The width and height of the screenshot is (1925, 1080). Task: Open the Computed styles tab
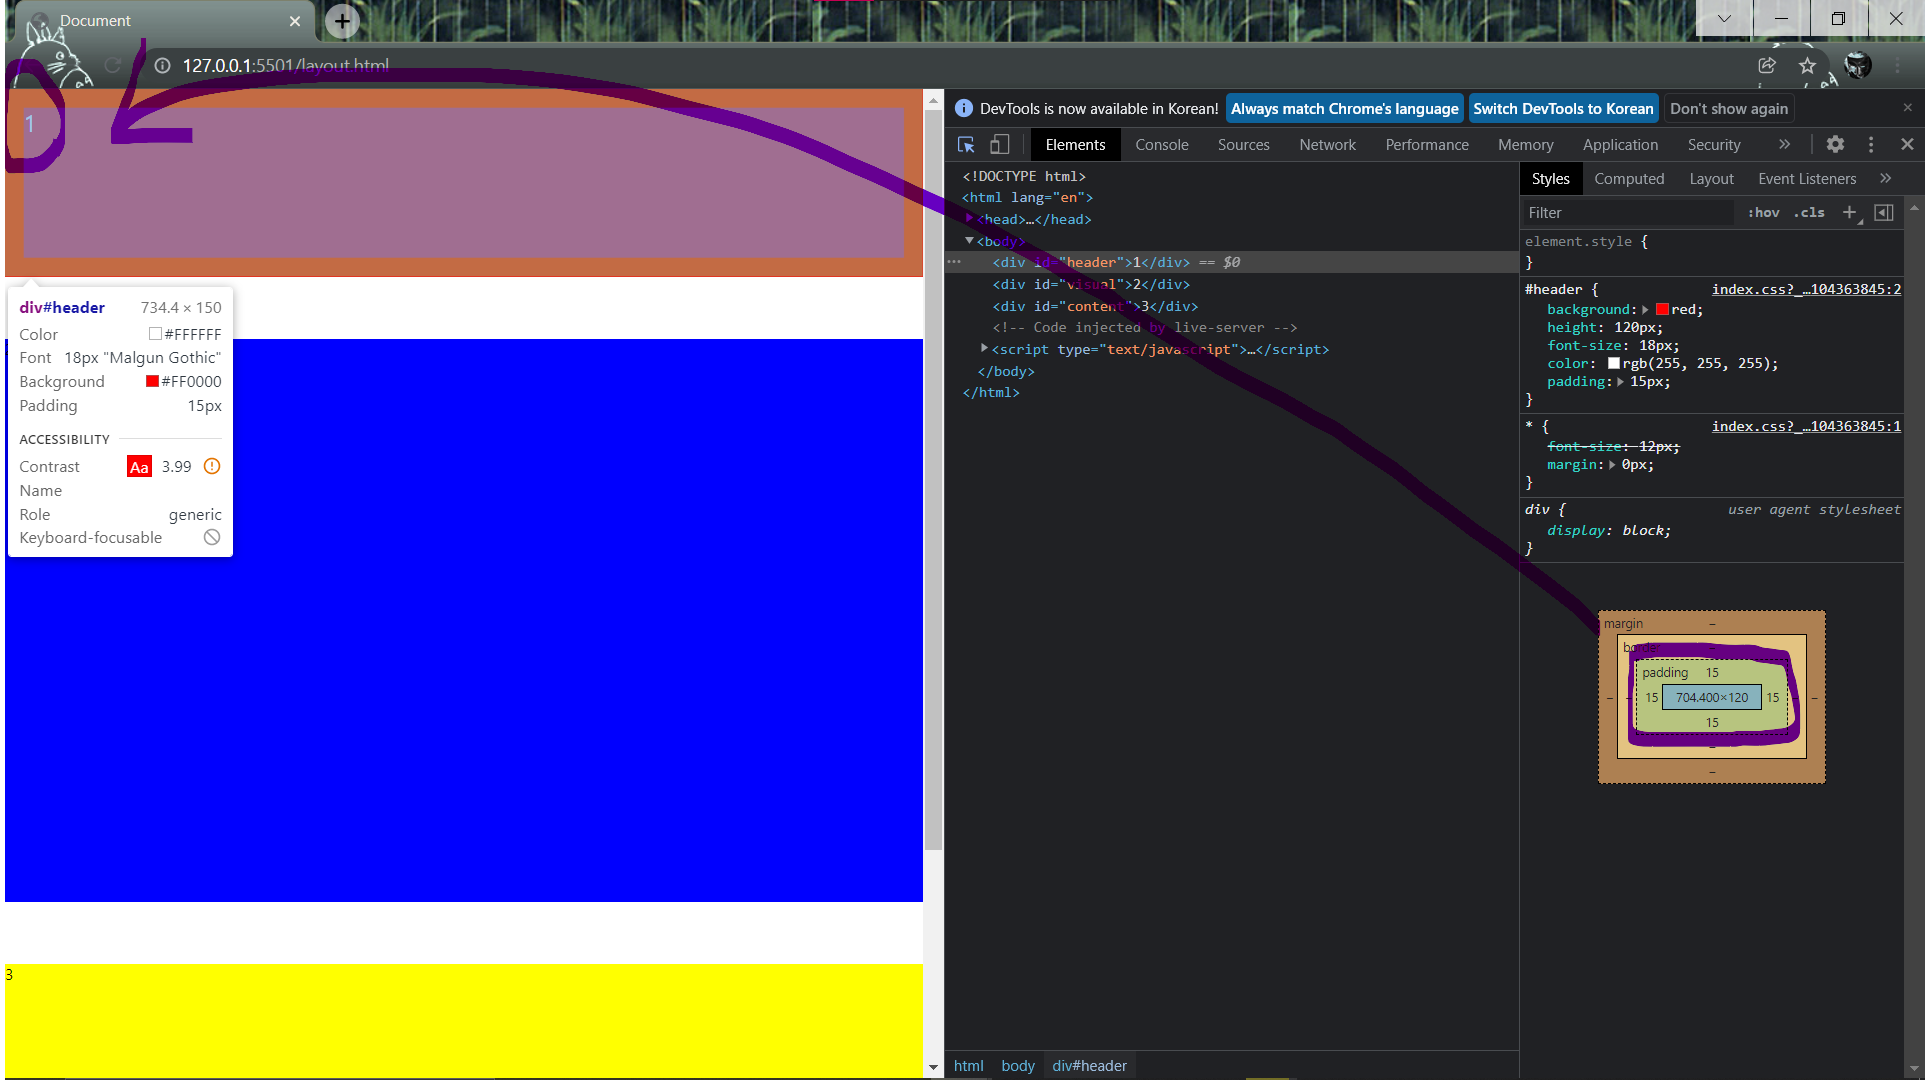[x=1628, y=178]
